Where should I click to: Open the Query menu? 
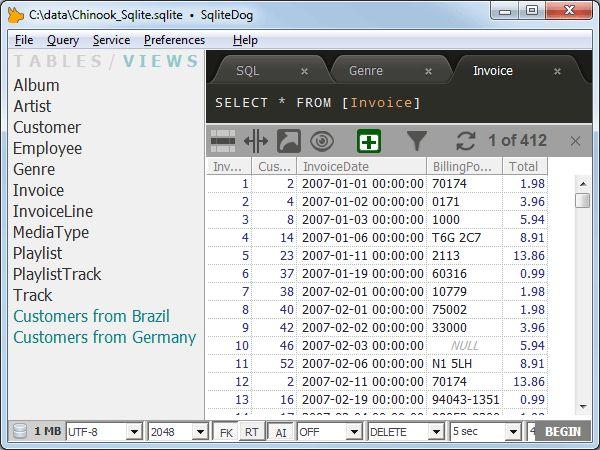coord(62,40)
